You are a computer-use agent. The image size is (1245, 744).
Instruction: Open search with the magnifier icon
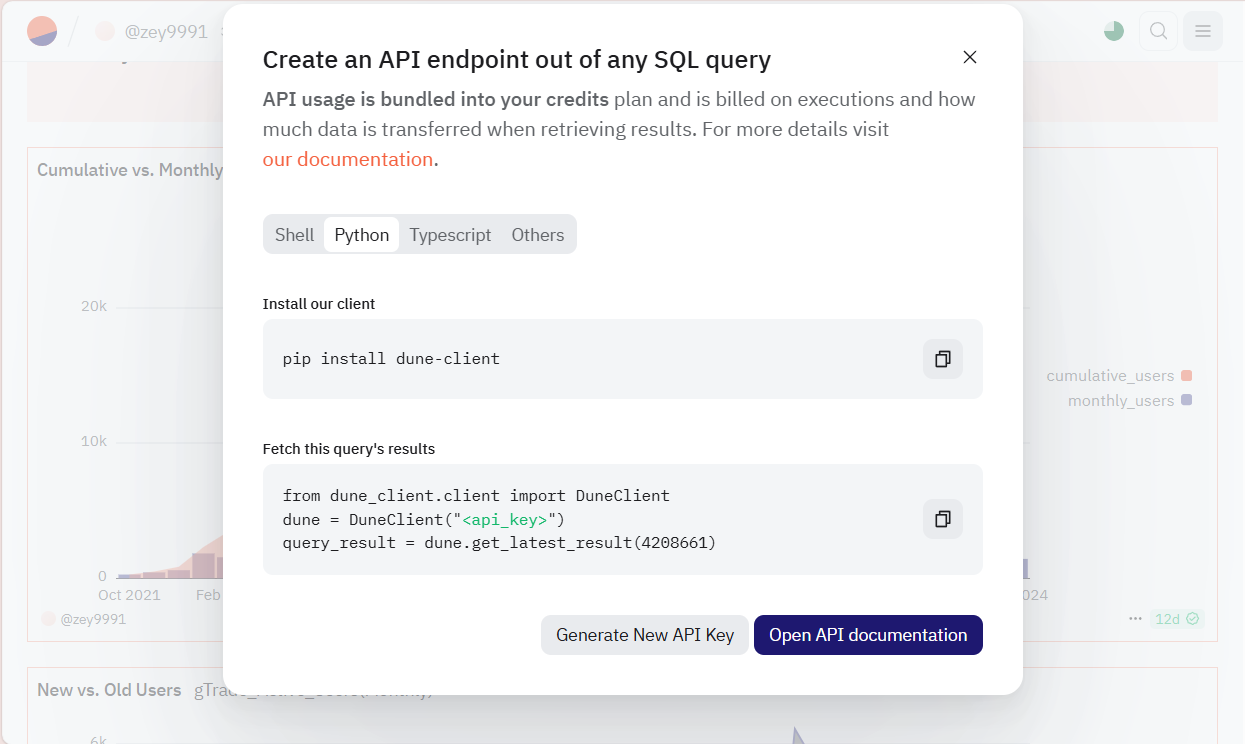pyautogui.click(x=1158, y=31)
